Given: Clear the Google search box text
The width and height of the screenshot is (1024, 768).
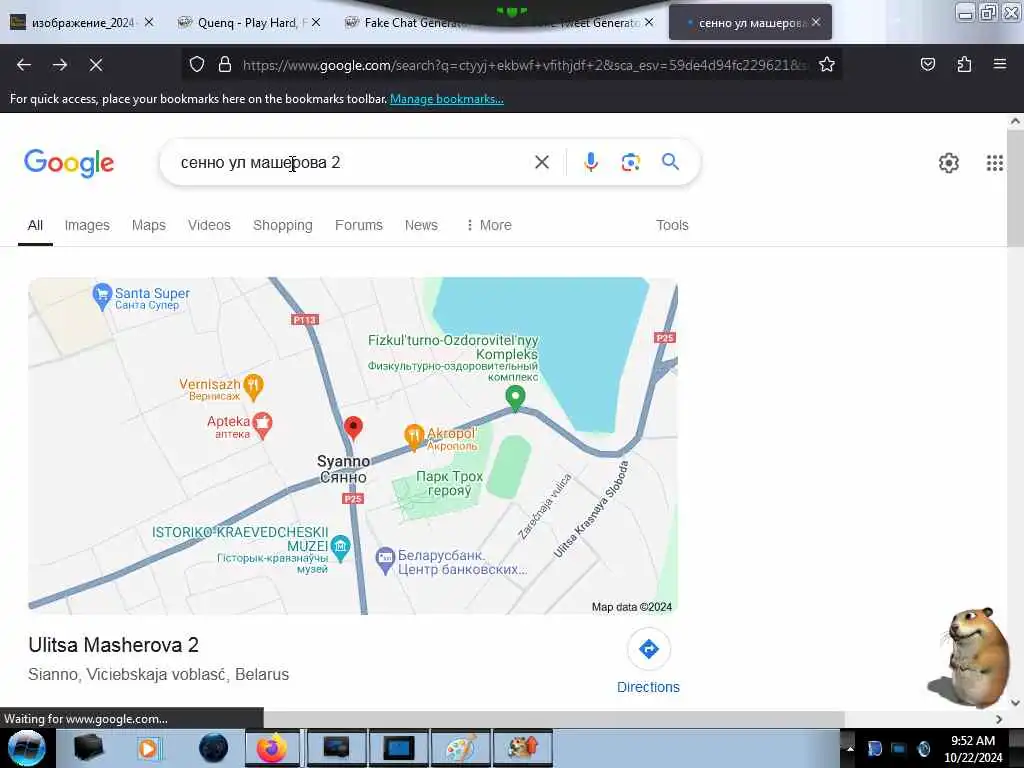Looking at the screenshot, I should (x=542, y=162).
